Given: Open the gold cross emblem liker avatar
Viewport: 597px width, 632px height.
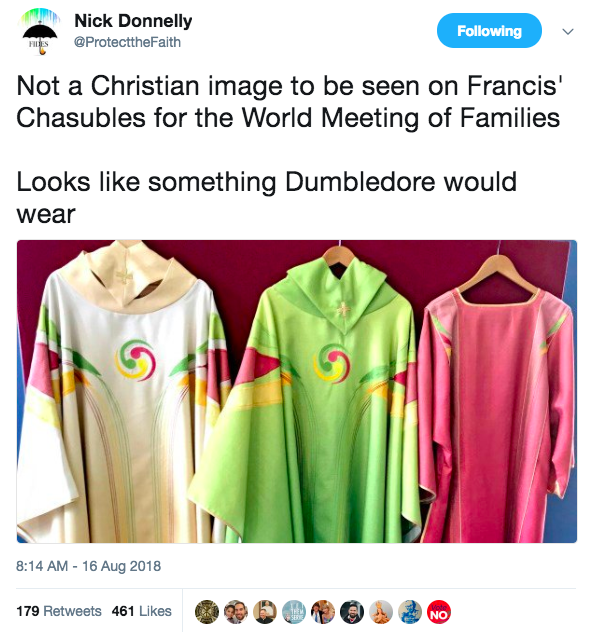Looking at the screenshot, I should (207, 612).
